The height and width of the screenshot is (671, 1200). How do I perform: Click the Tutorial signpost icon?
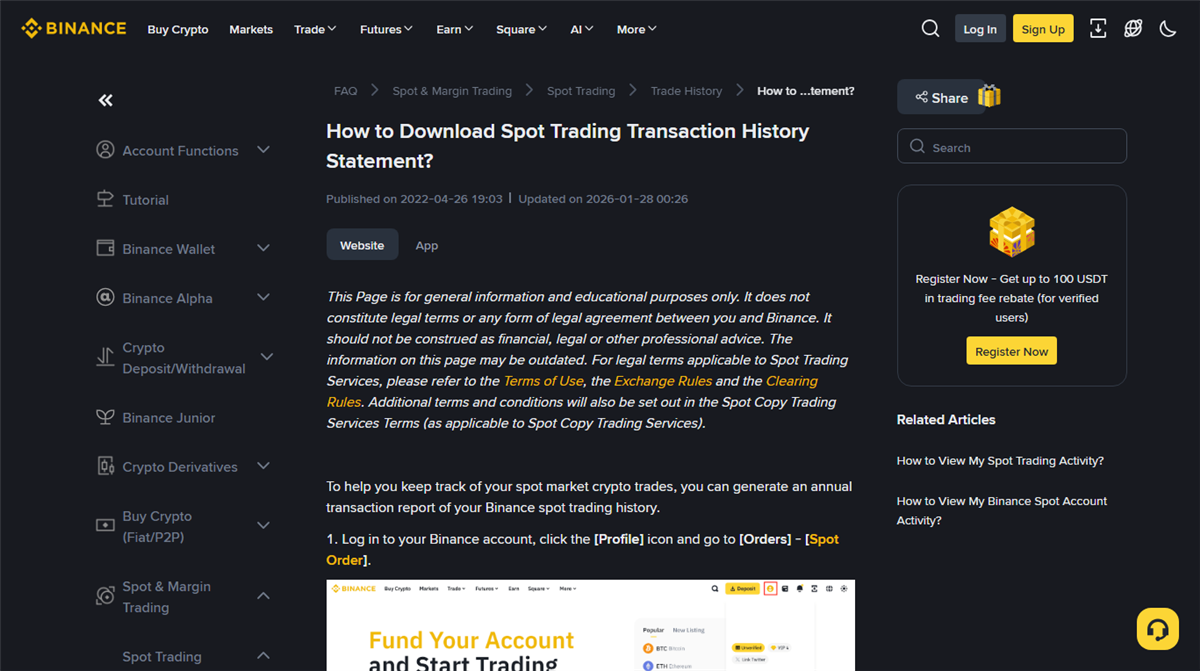pos(105,199)
